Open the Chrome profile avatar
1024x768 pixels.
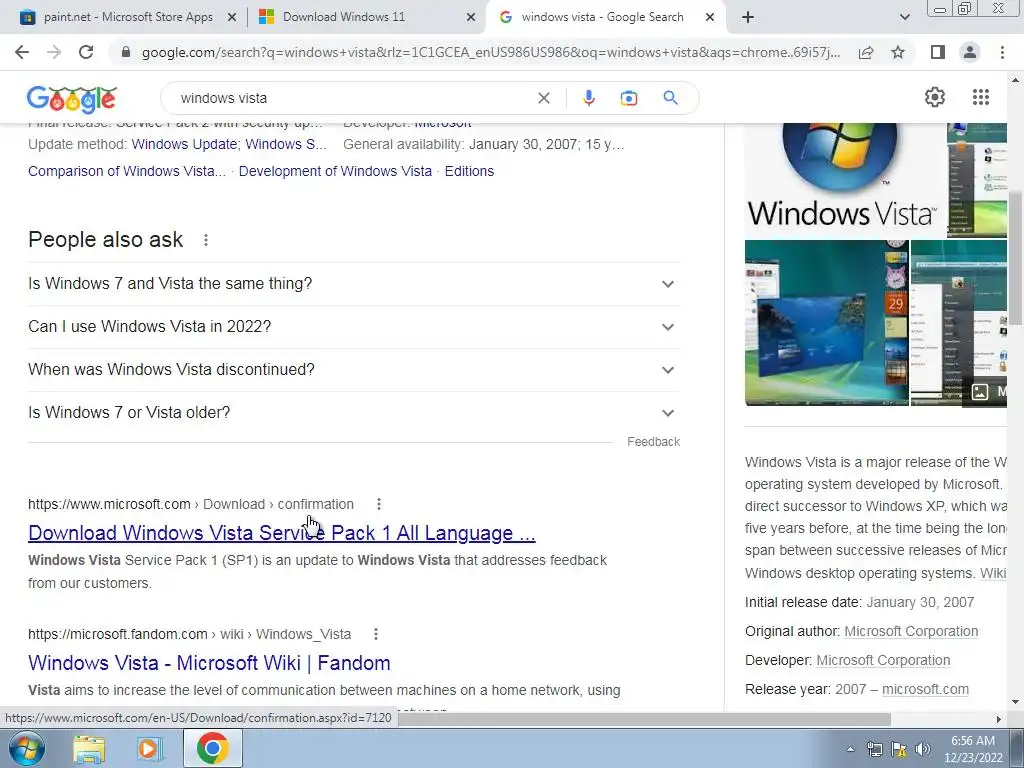point(970,52)
